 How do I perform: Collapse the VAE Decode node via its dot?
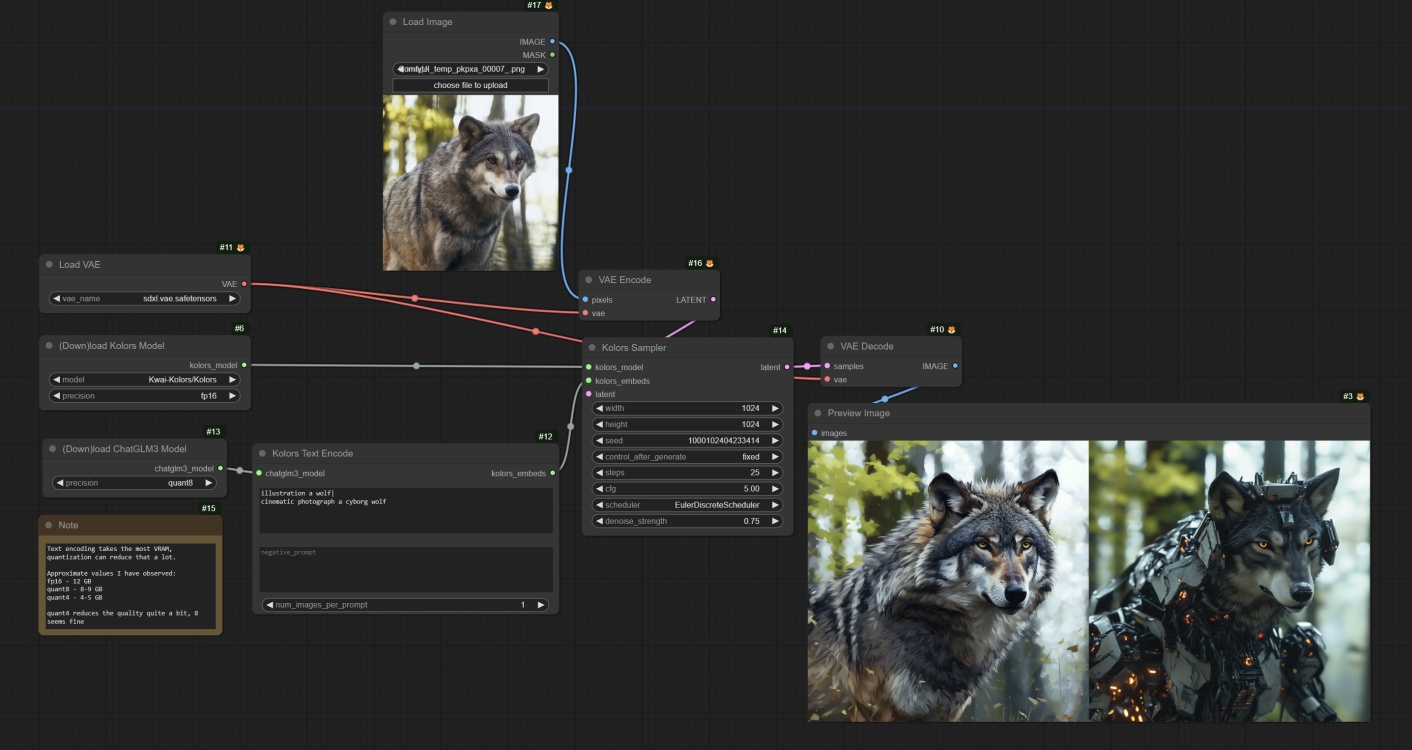830,347
